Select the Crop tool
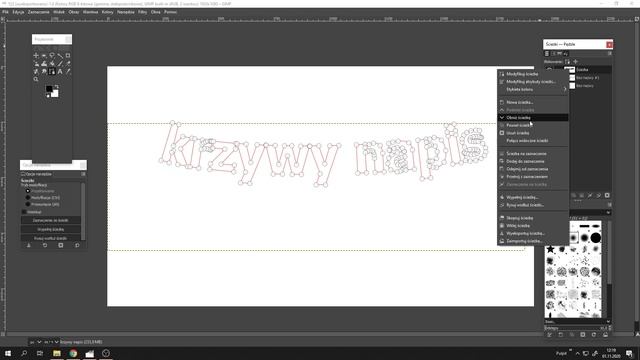The width and height of the screenshot is (640, 360). click(x=68, y=56)
